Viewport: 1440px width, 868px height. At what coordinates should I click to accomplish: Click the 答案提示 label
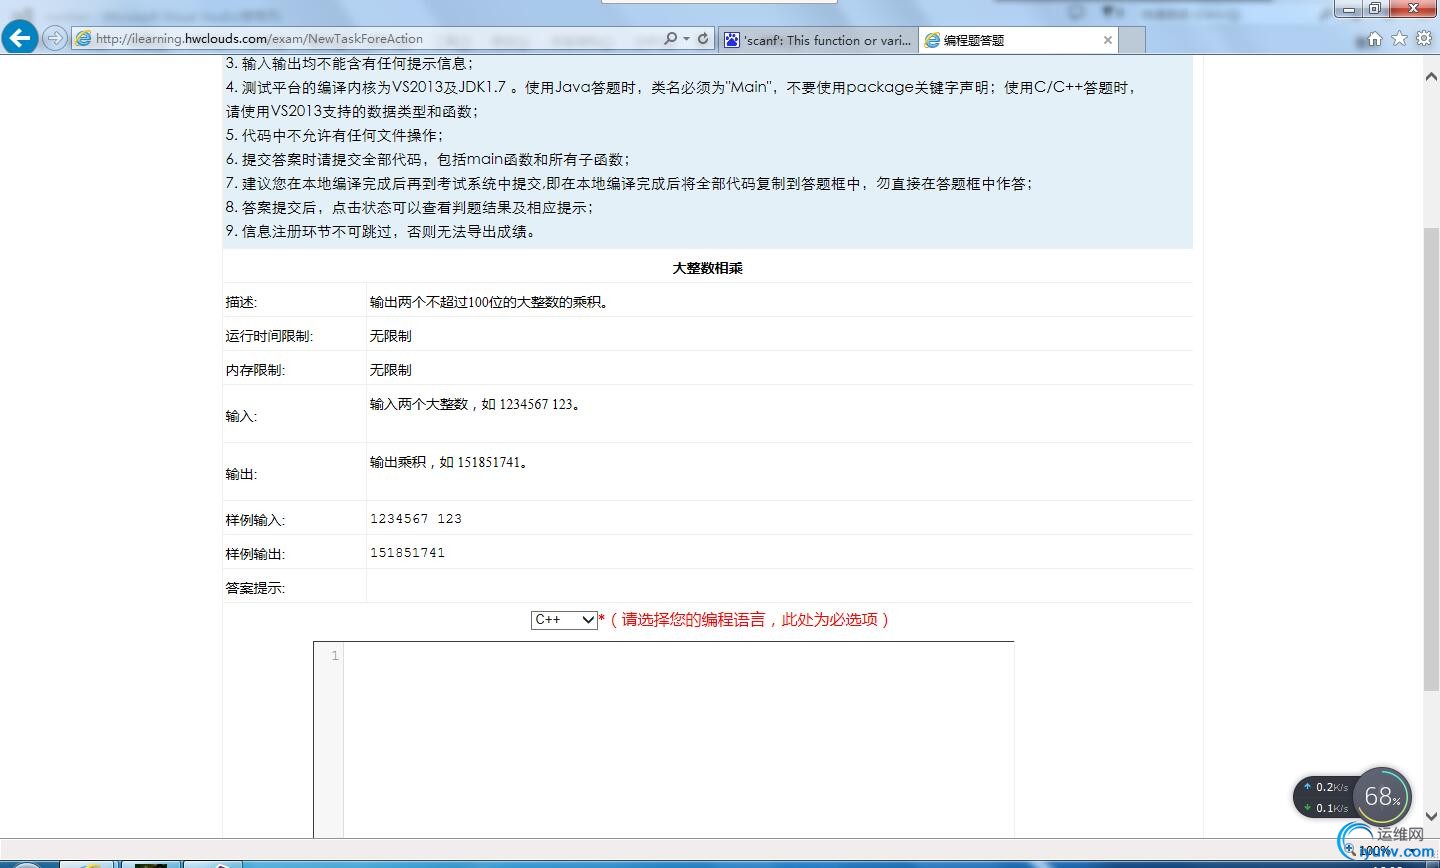click(255, 588)
